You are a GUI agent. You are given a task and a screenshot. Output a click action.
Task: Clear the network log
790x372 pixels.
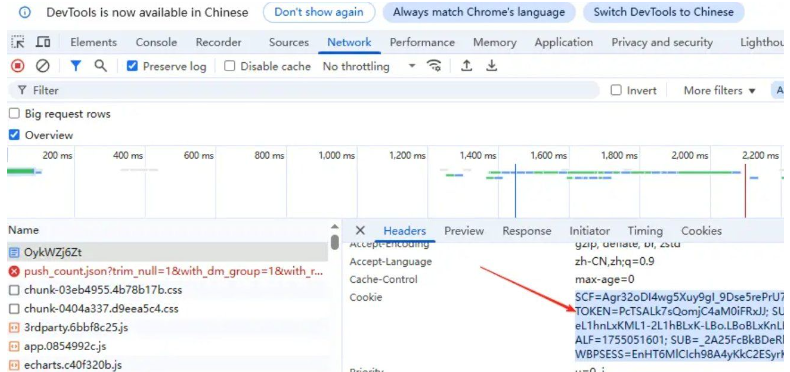(43, 66)
